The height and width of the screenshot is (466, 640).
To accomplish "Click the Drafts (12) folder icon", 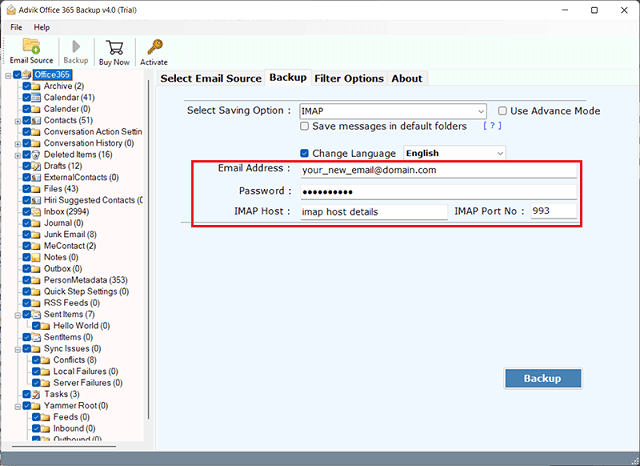I will click(36, 166).
